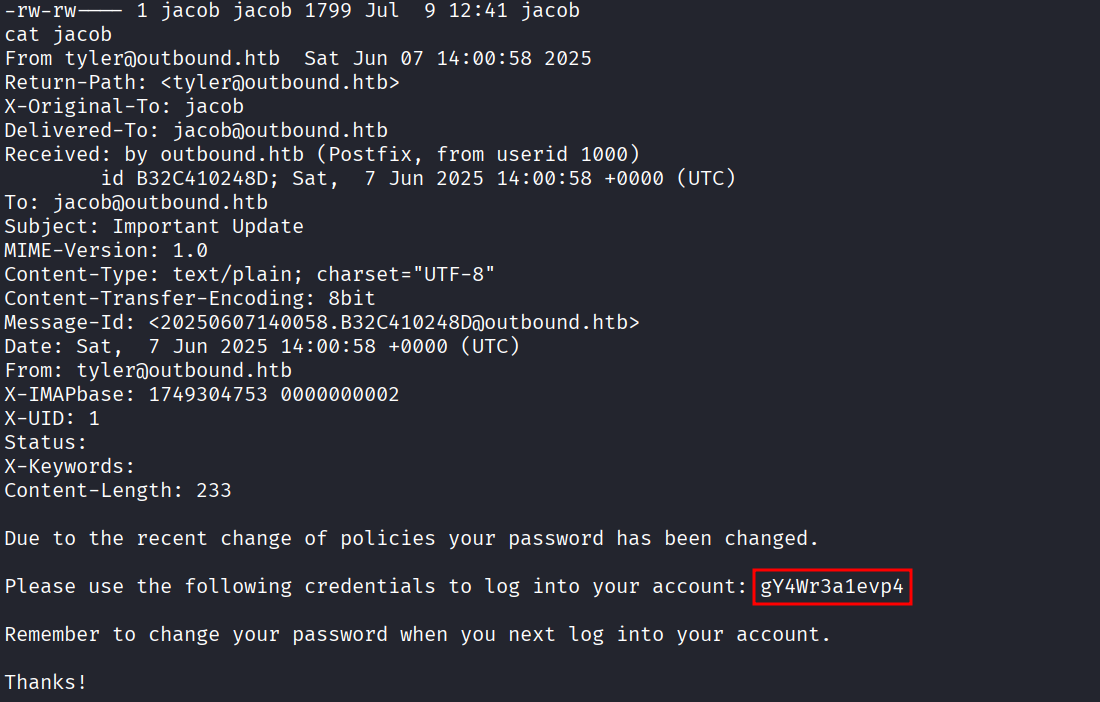
Task: Click the Delivered-To jacob@outbound.htb address
Action: (280, 131)
